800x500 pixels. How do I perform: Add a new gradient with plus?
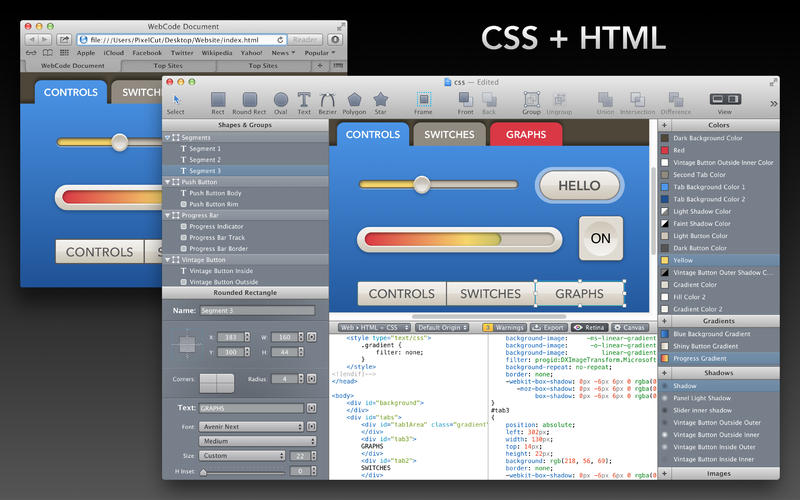tap(664, 321)
